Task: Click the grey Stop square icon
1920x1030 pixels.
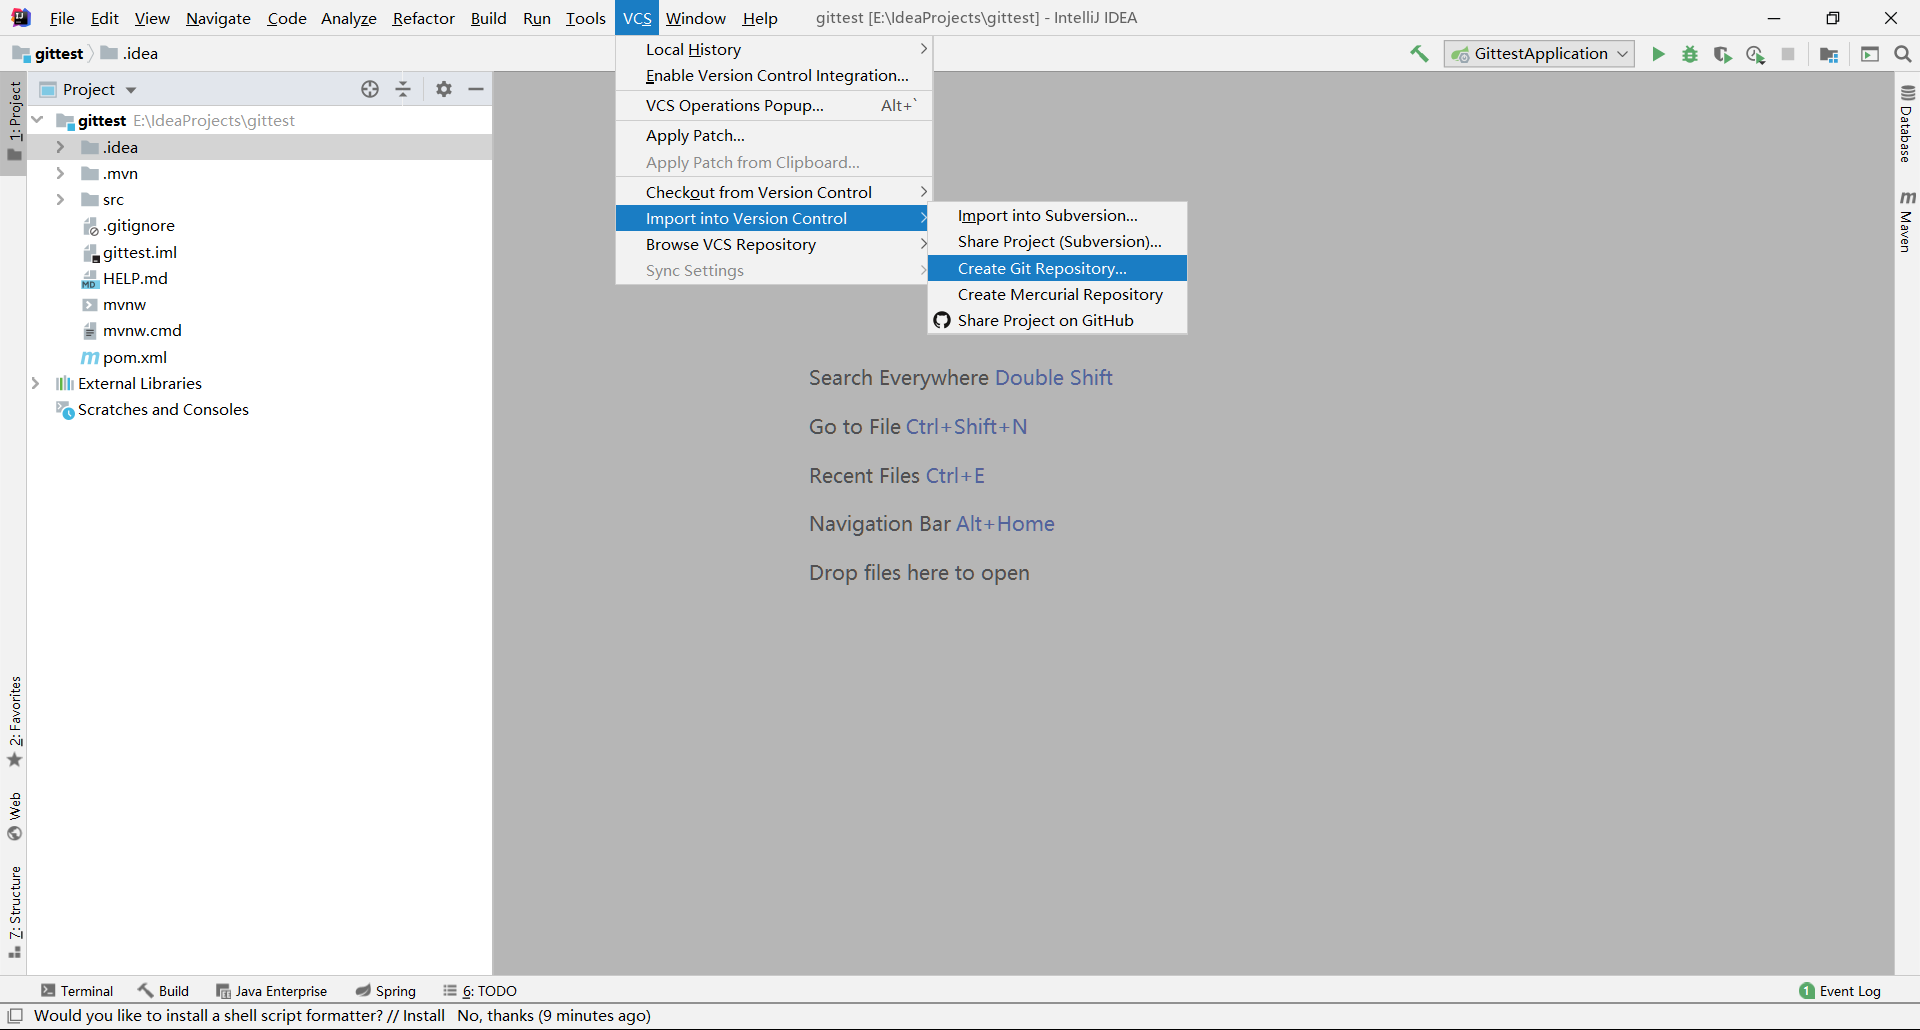Action: point(1788,54)
